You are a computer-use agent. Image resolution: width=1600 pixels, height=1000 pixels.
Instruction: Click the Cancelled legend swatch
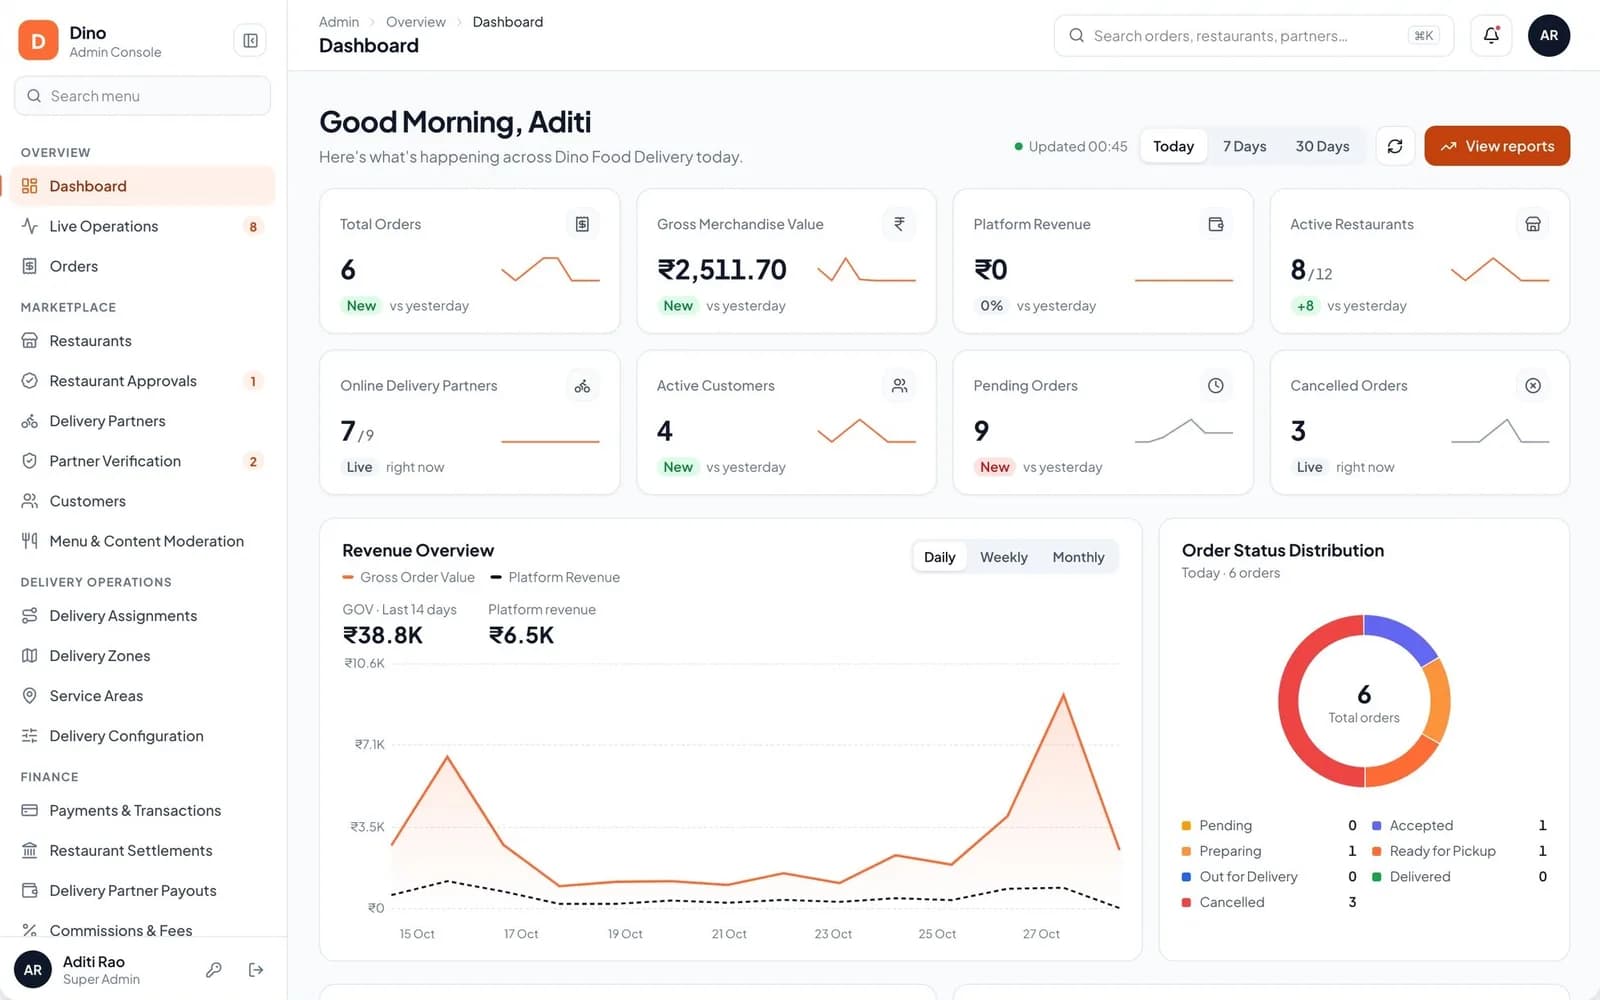(1186, 902)
